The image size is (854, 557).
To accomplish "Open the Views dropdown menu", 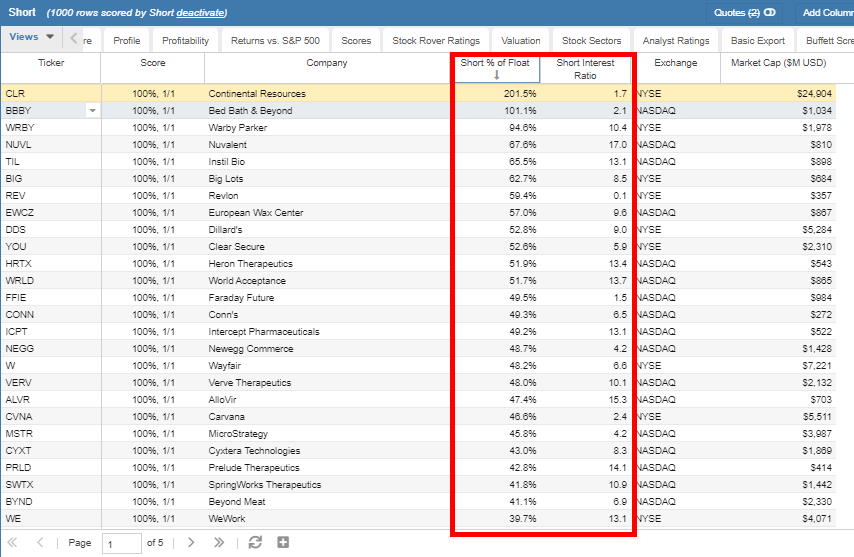I will [31, 37].
